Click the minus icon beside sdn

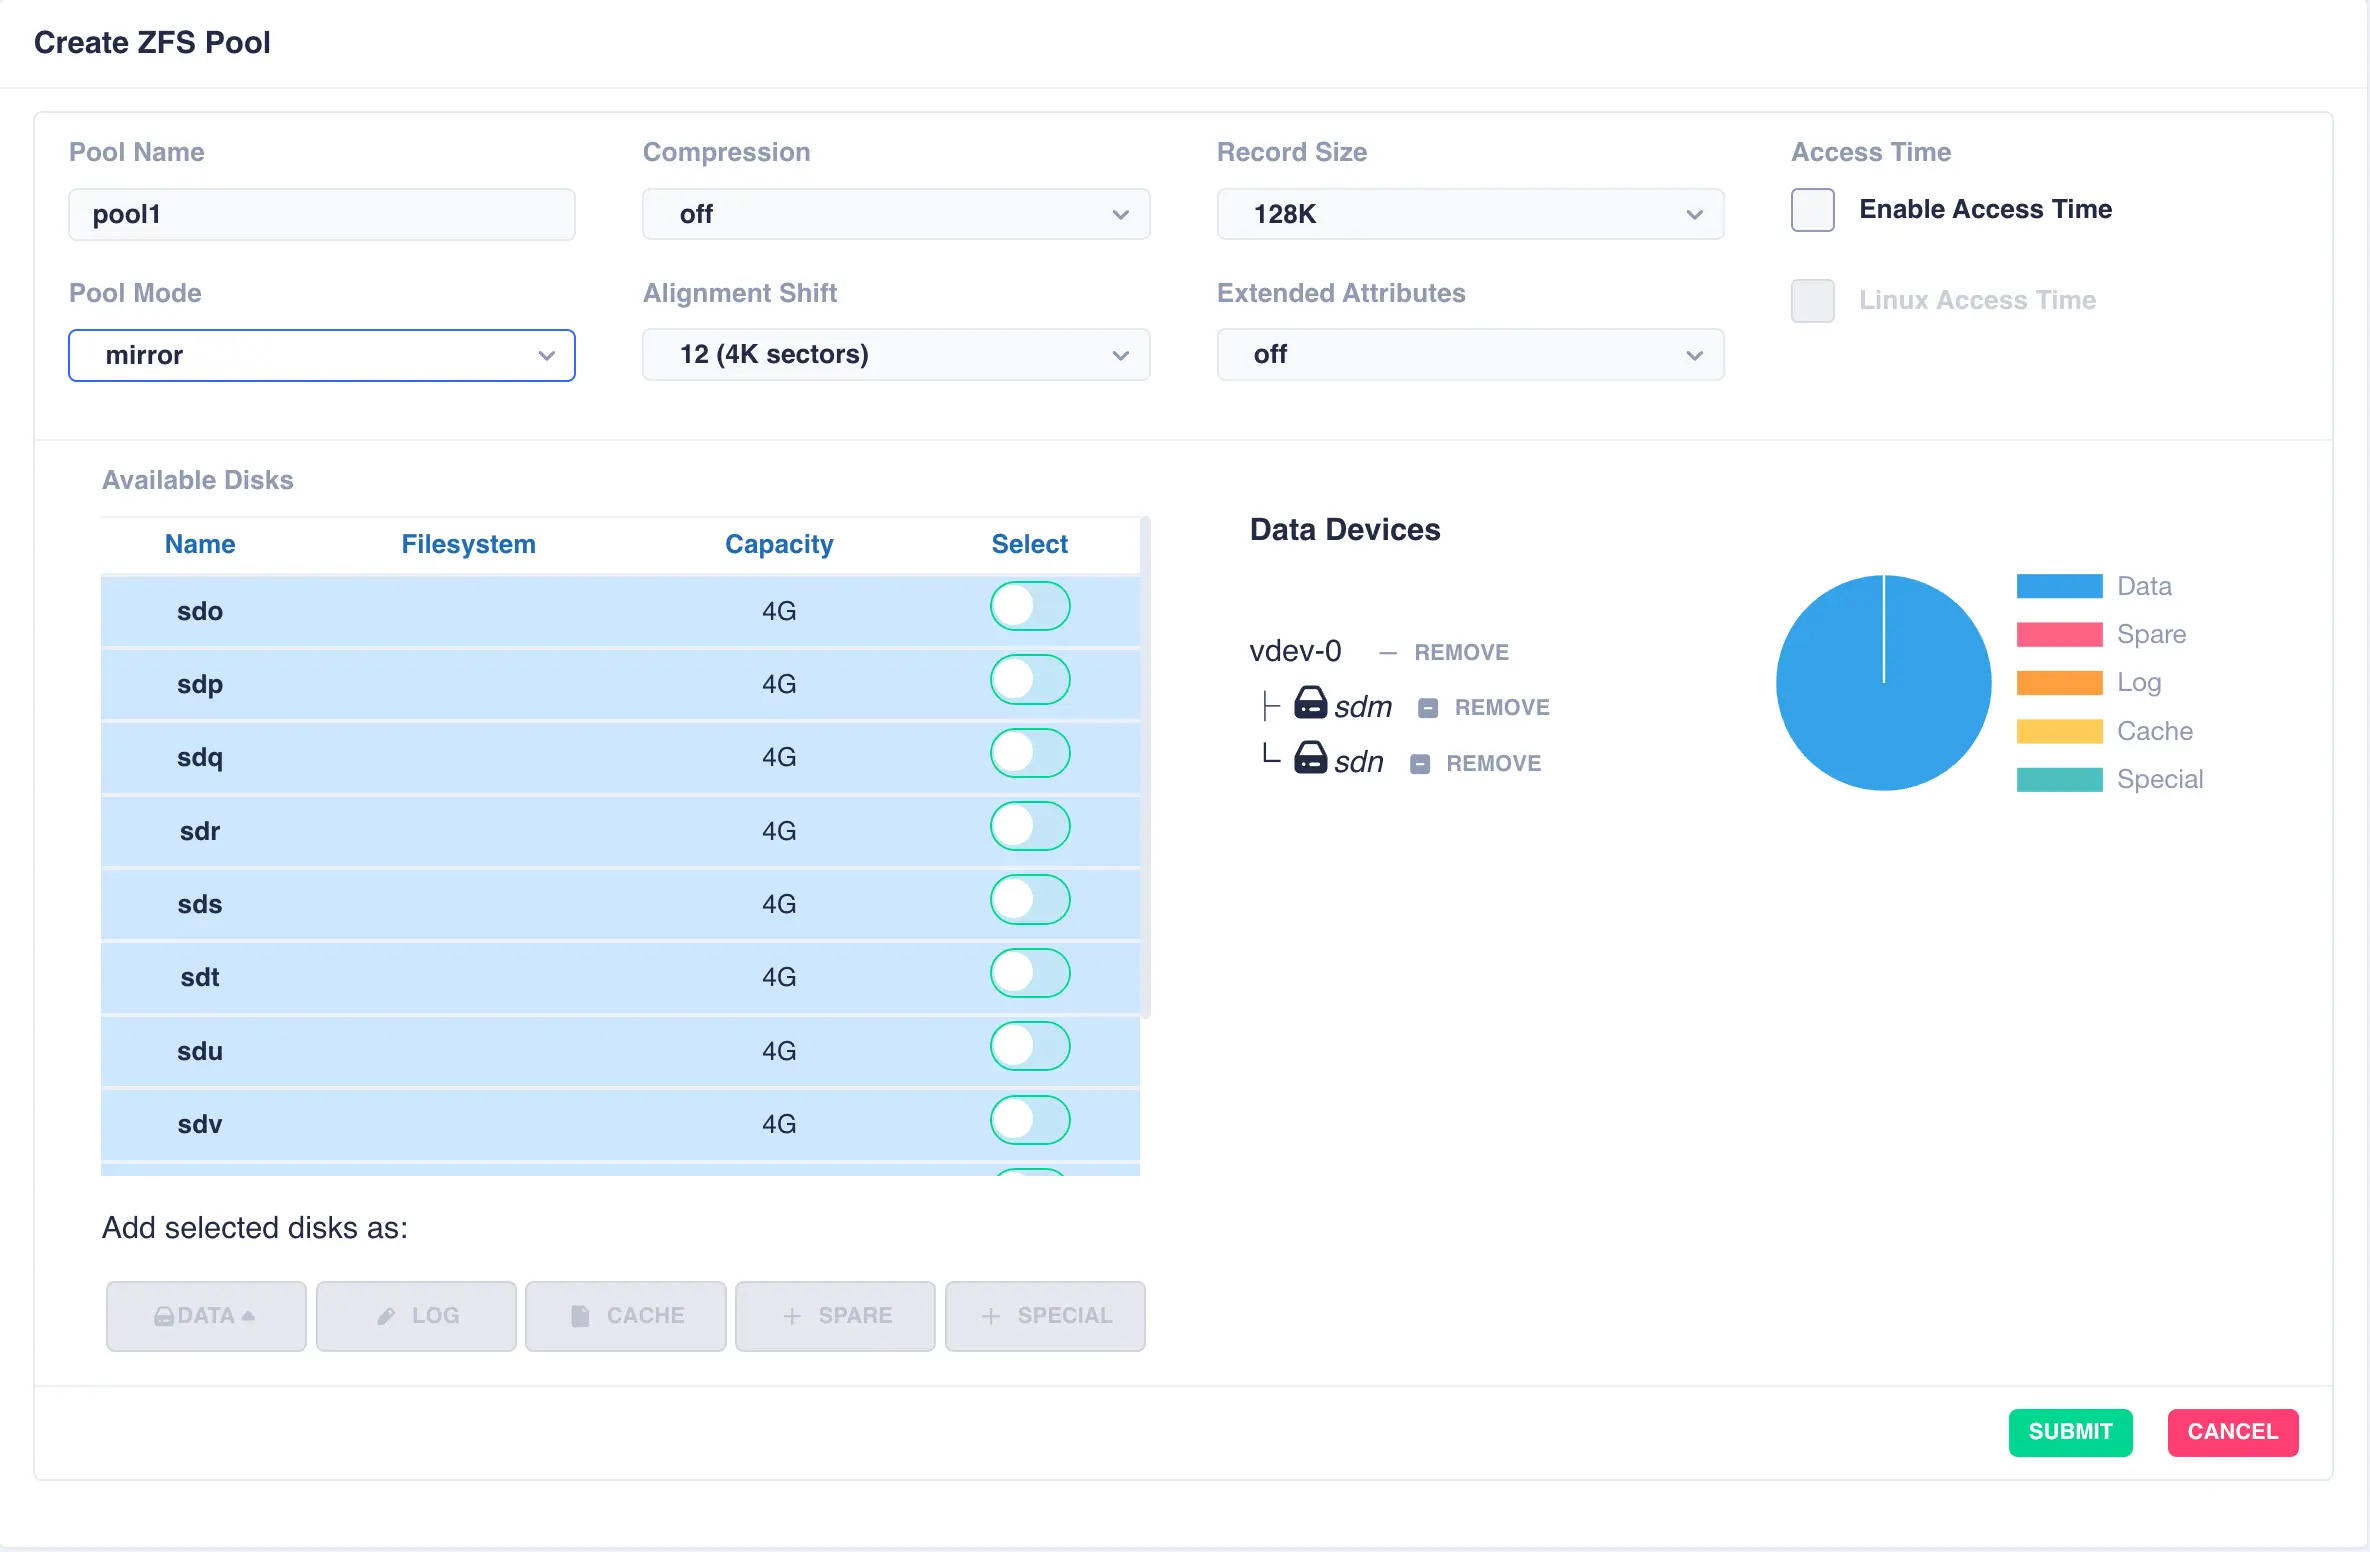pyautogui.click(x=1420, y=764)
